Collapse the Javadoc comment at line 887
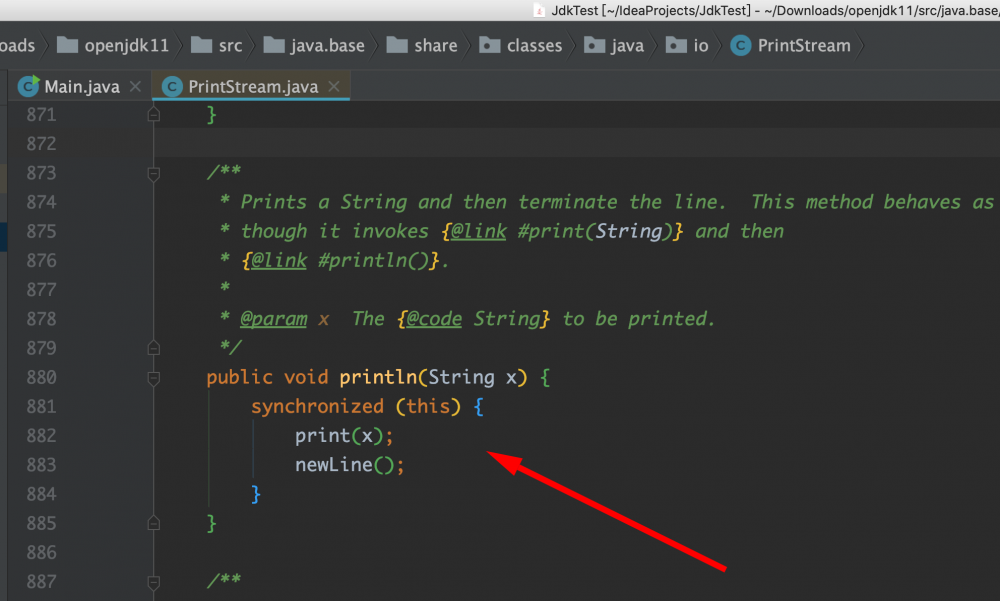Screen dimensions: 1000x601 tap(154, 582)
